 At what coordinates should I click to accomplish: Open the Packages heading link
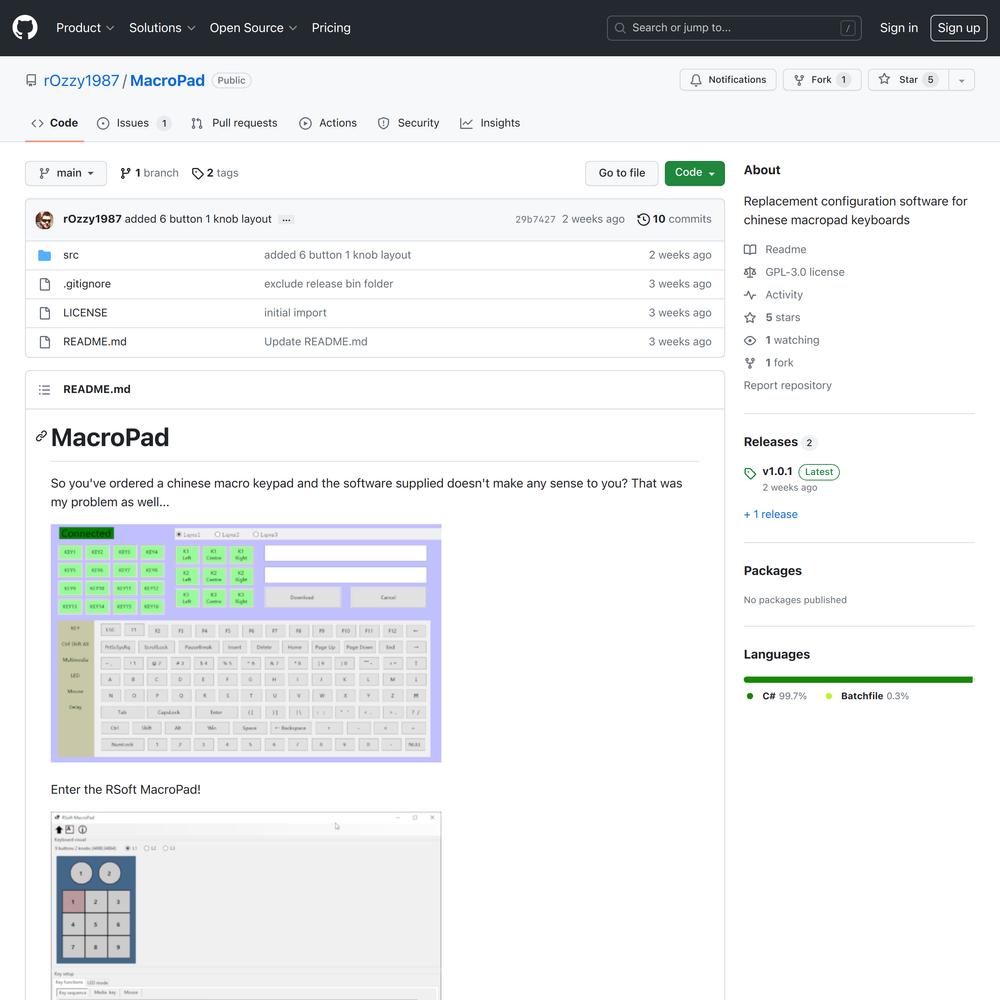(x=772, y=571)
